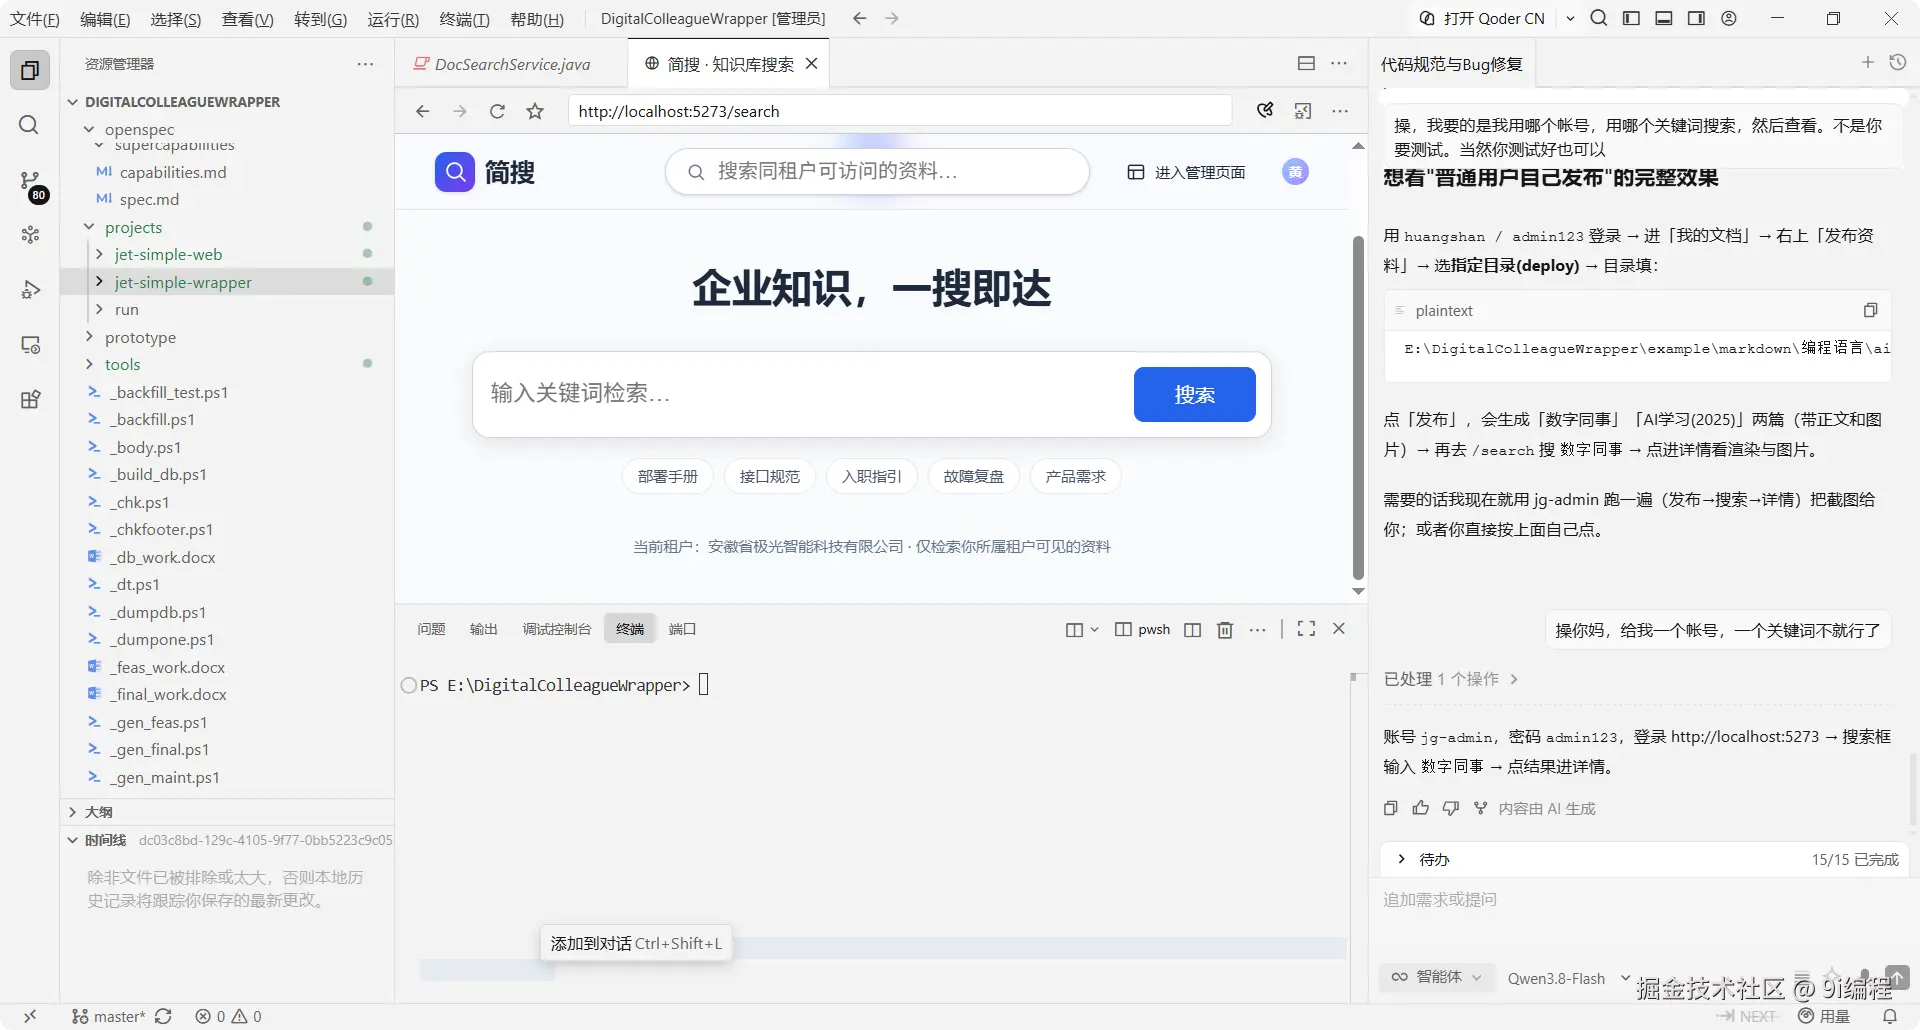Open the Search view in activity bar
This screenshot has width=1920, height=1030.
tap(30, 125)
